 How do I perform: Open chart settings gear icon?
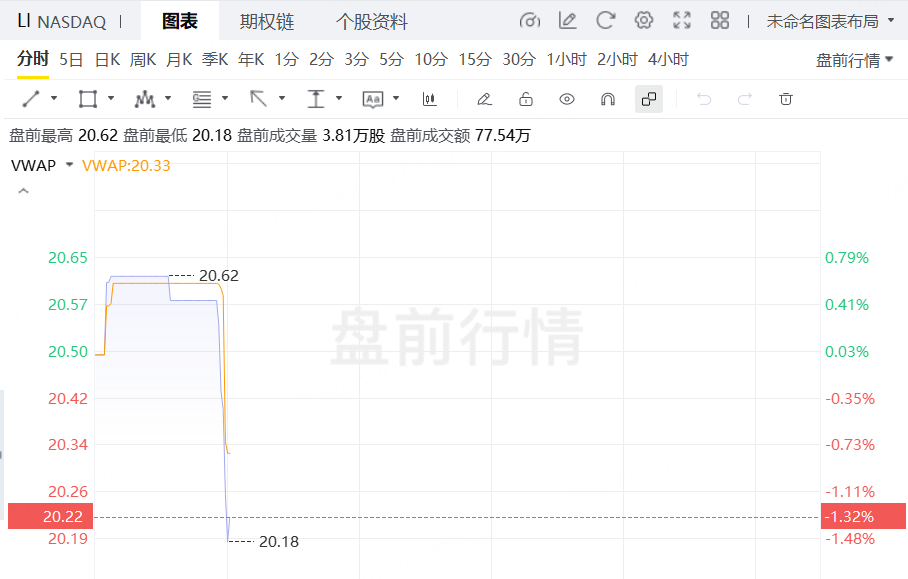click(x=644, y=21)
